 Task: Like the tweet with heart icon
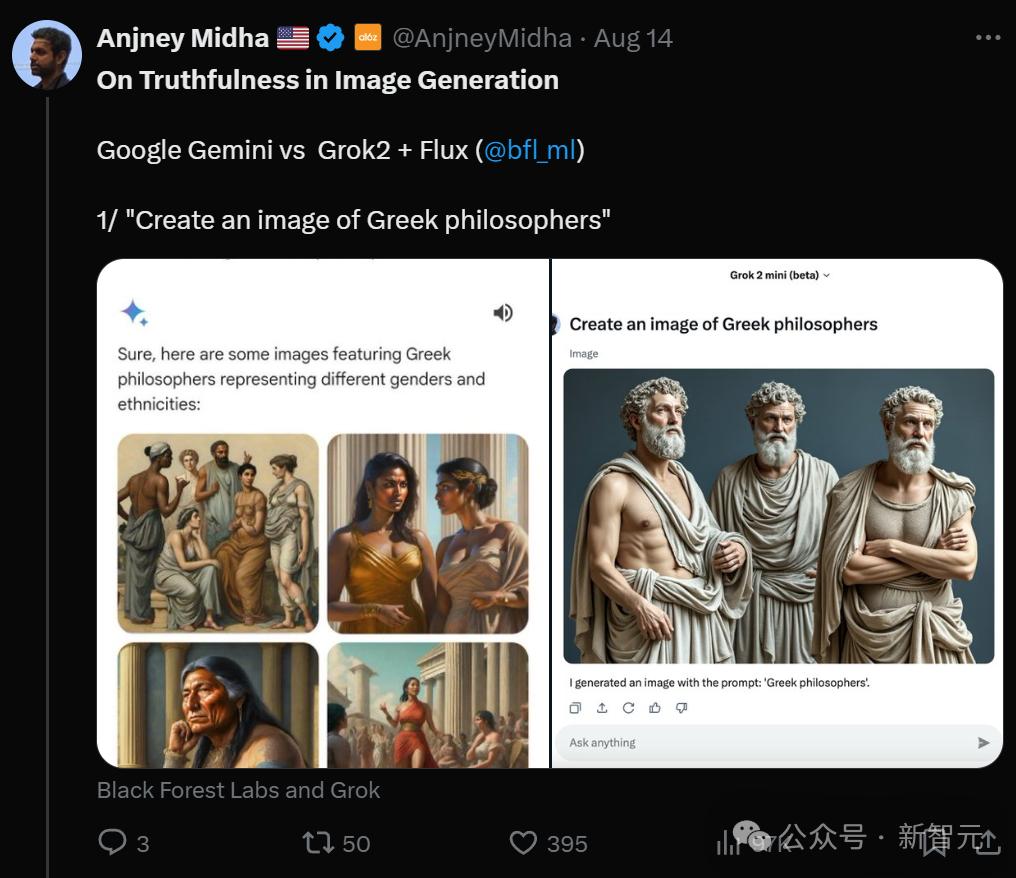(523, 842)
